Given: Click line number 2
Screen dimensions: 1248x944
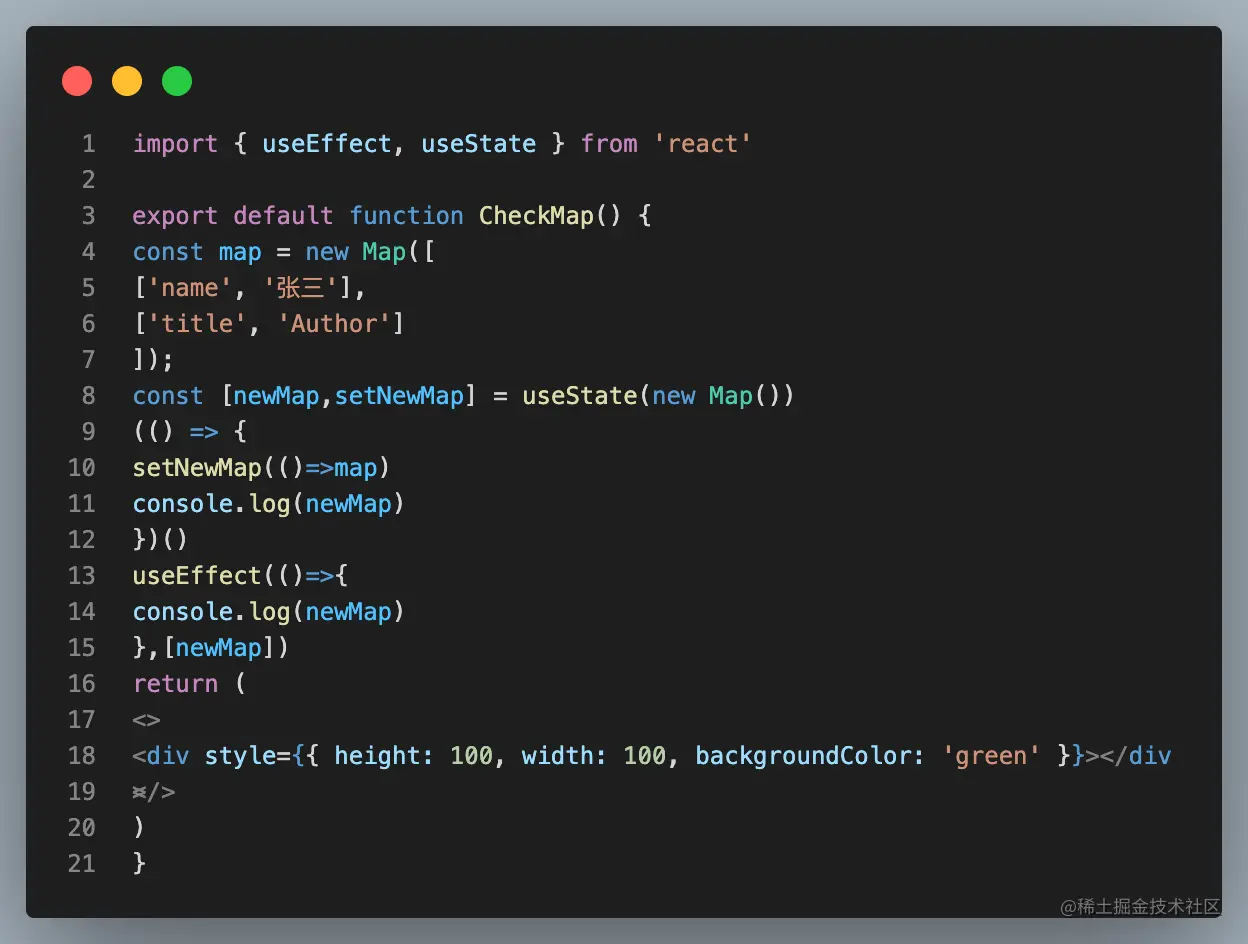Looking at the screenshot, I should [88, 180].
